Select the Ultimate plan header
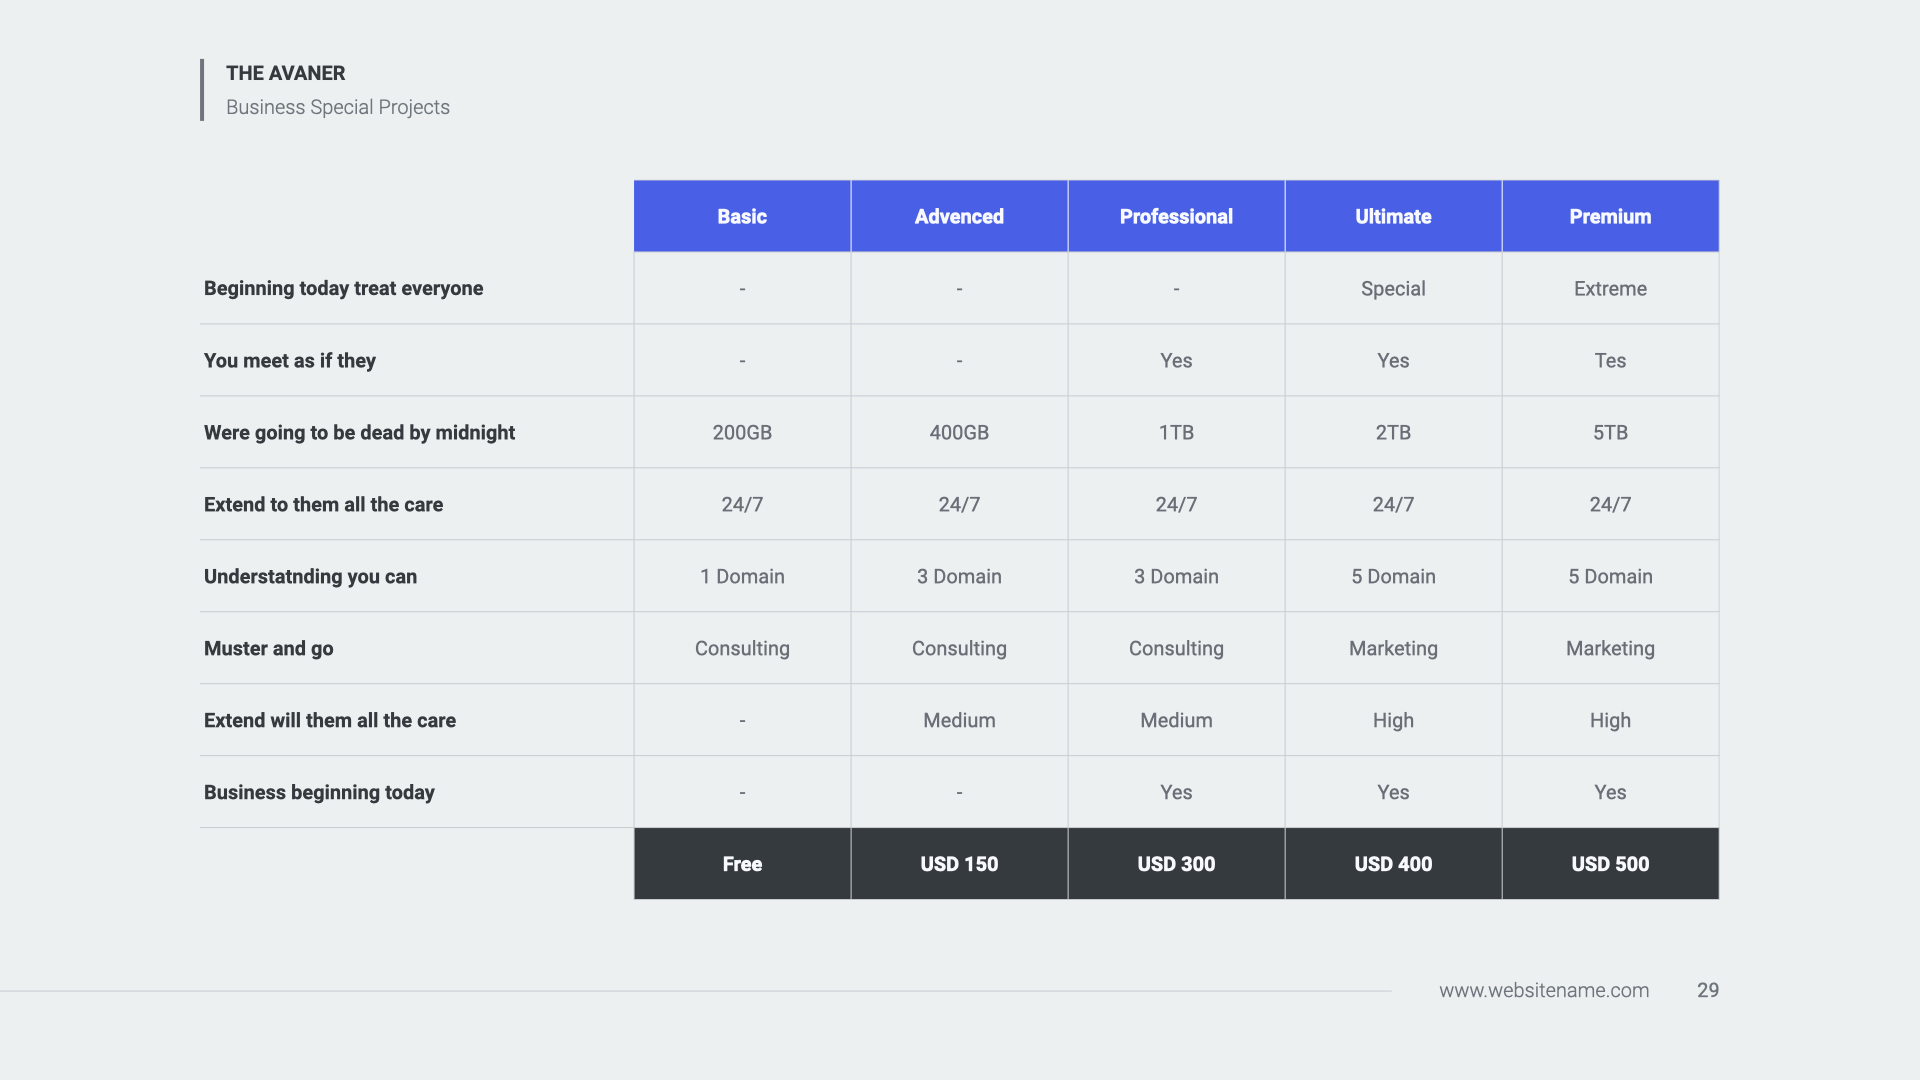 click(1393, 216)
